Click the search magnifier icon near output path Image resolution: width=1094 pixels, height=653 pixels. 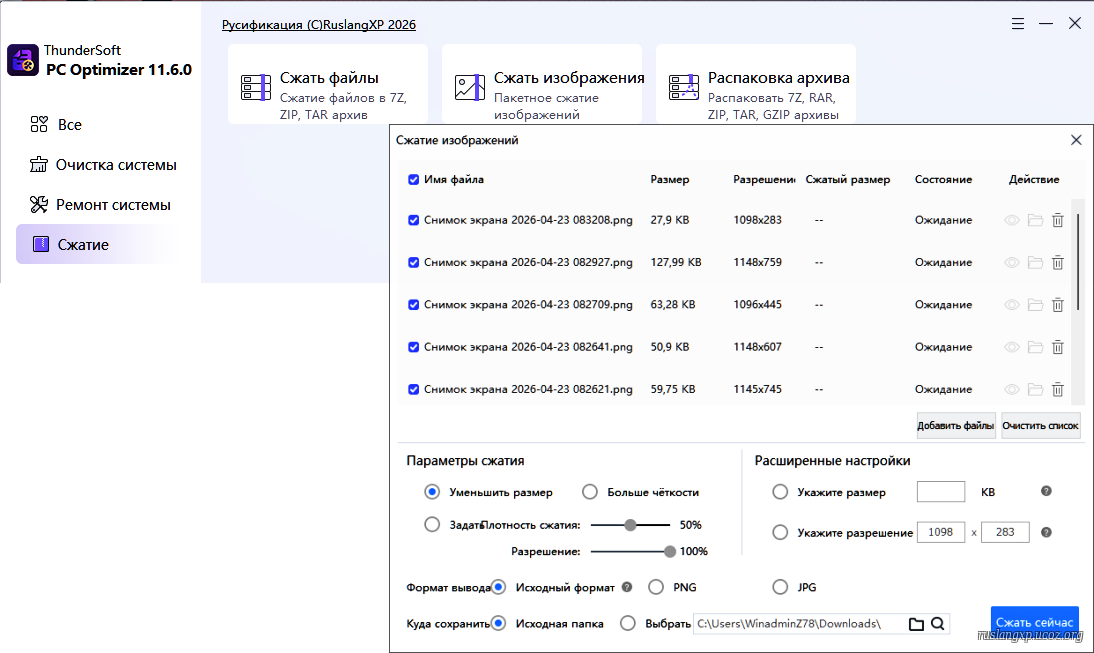tap(938, 624)
